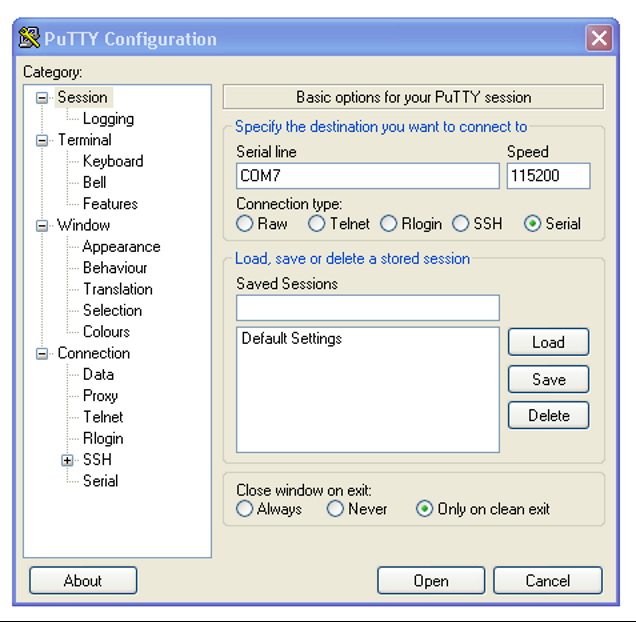
Task: Click the PuTTY icon in title bar
Action: (29, 38)
